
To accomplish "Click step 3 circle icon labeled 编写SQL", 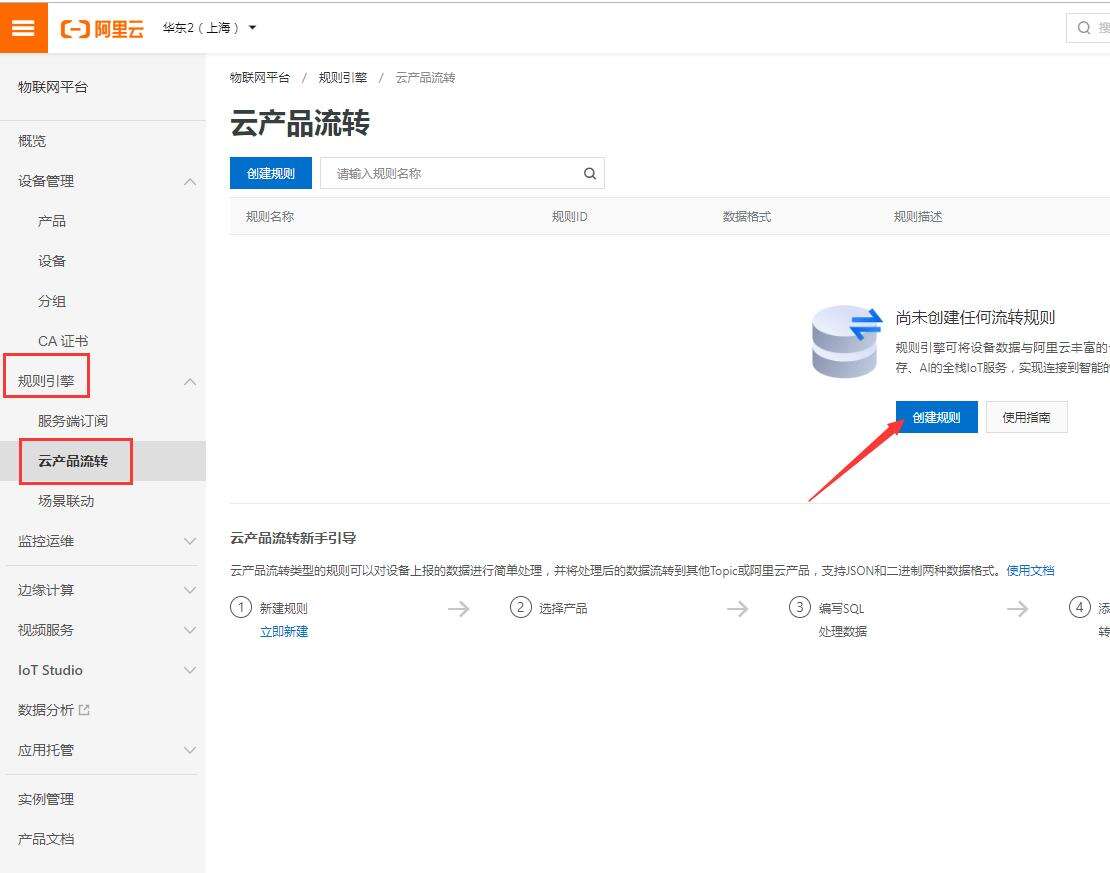I will (800, 607).
